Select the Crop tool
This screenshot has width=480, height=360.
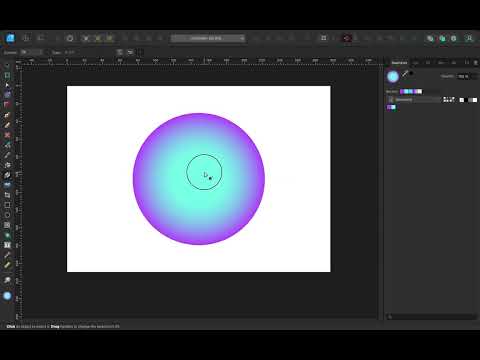(7, 195)
